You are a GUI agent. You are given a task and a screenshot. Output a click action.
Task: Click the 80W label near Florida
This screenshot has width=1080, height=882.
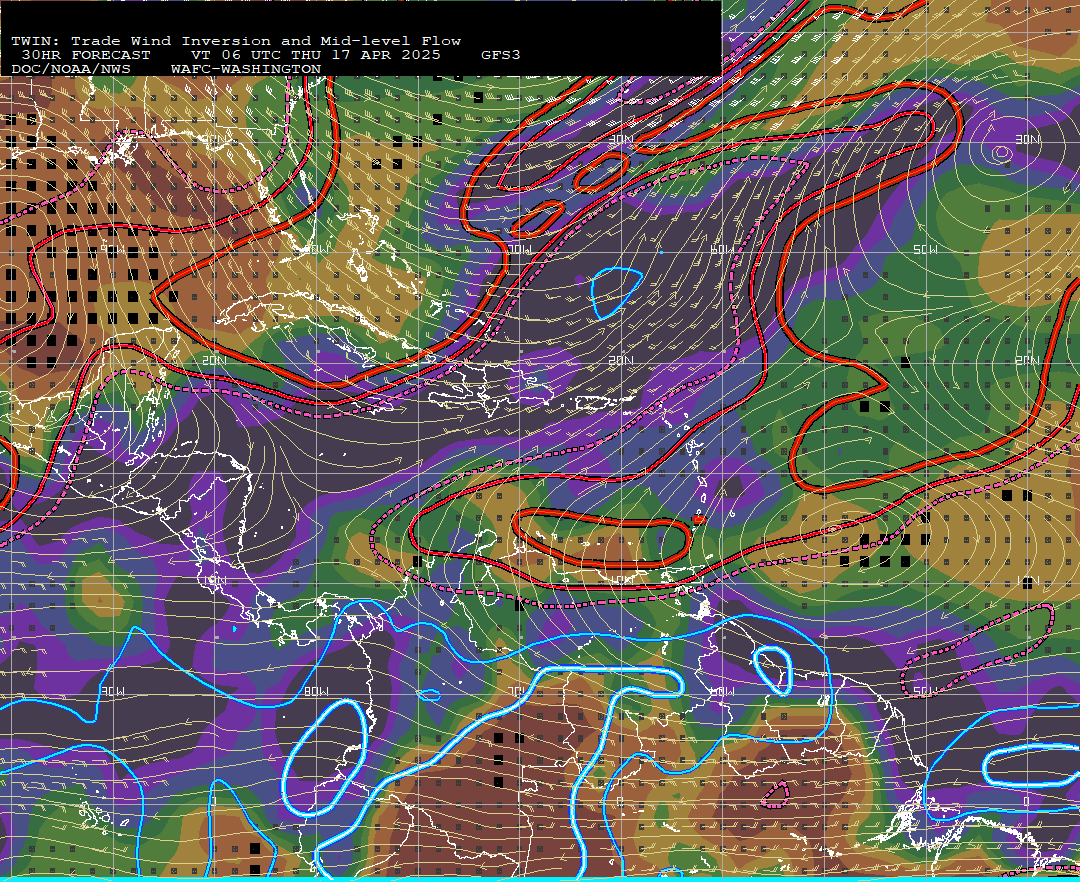(316, 249)
